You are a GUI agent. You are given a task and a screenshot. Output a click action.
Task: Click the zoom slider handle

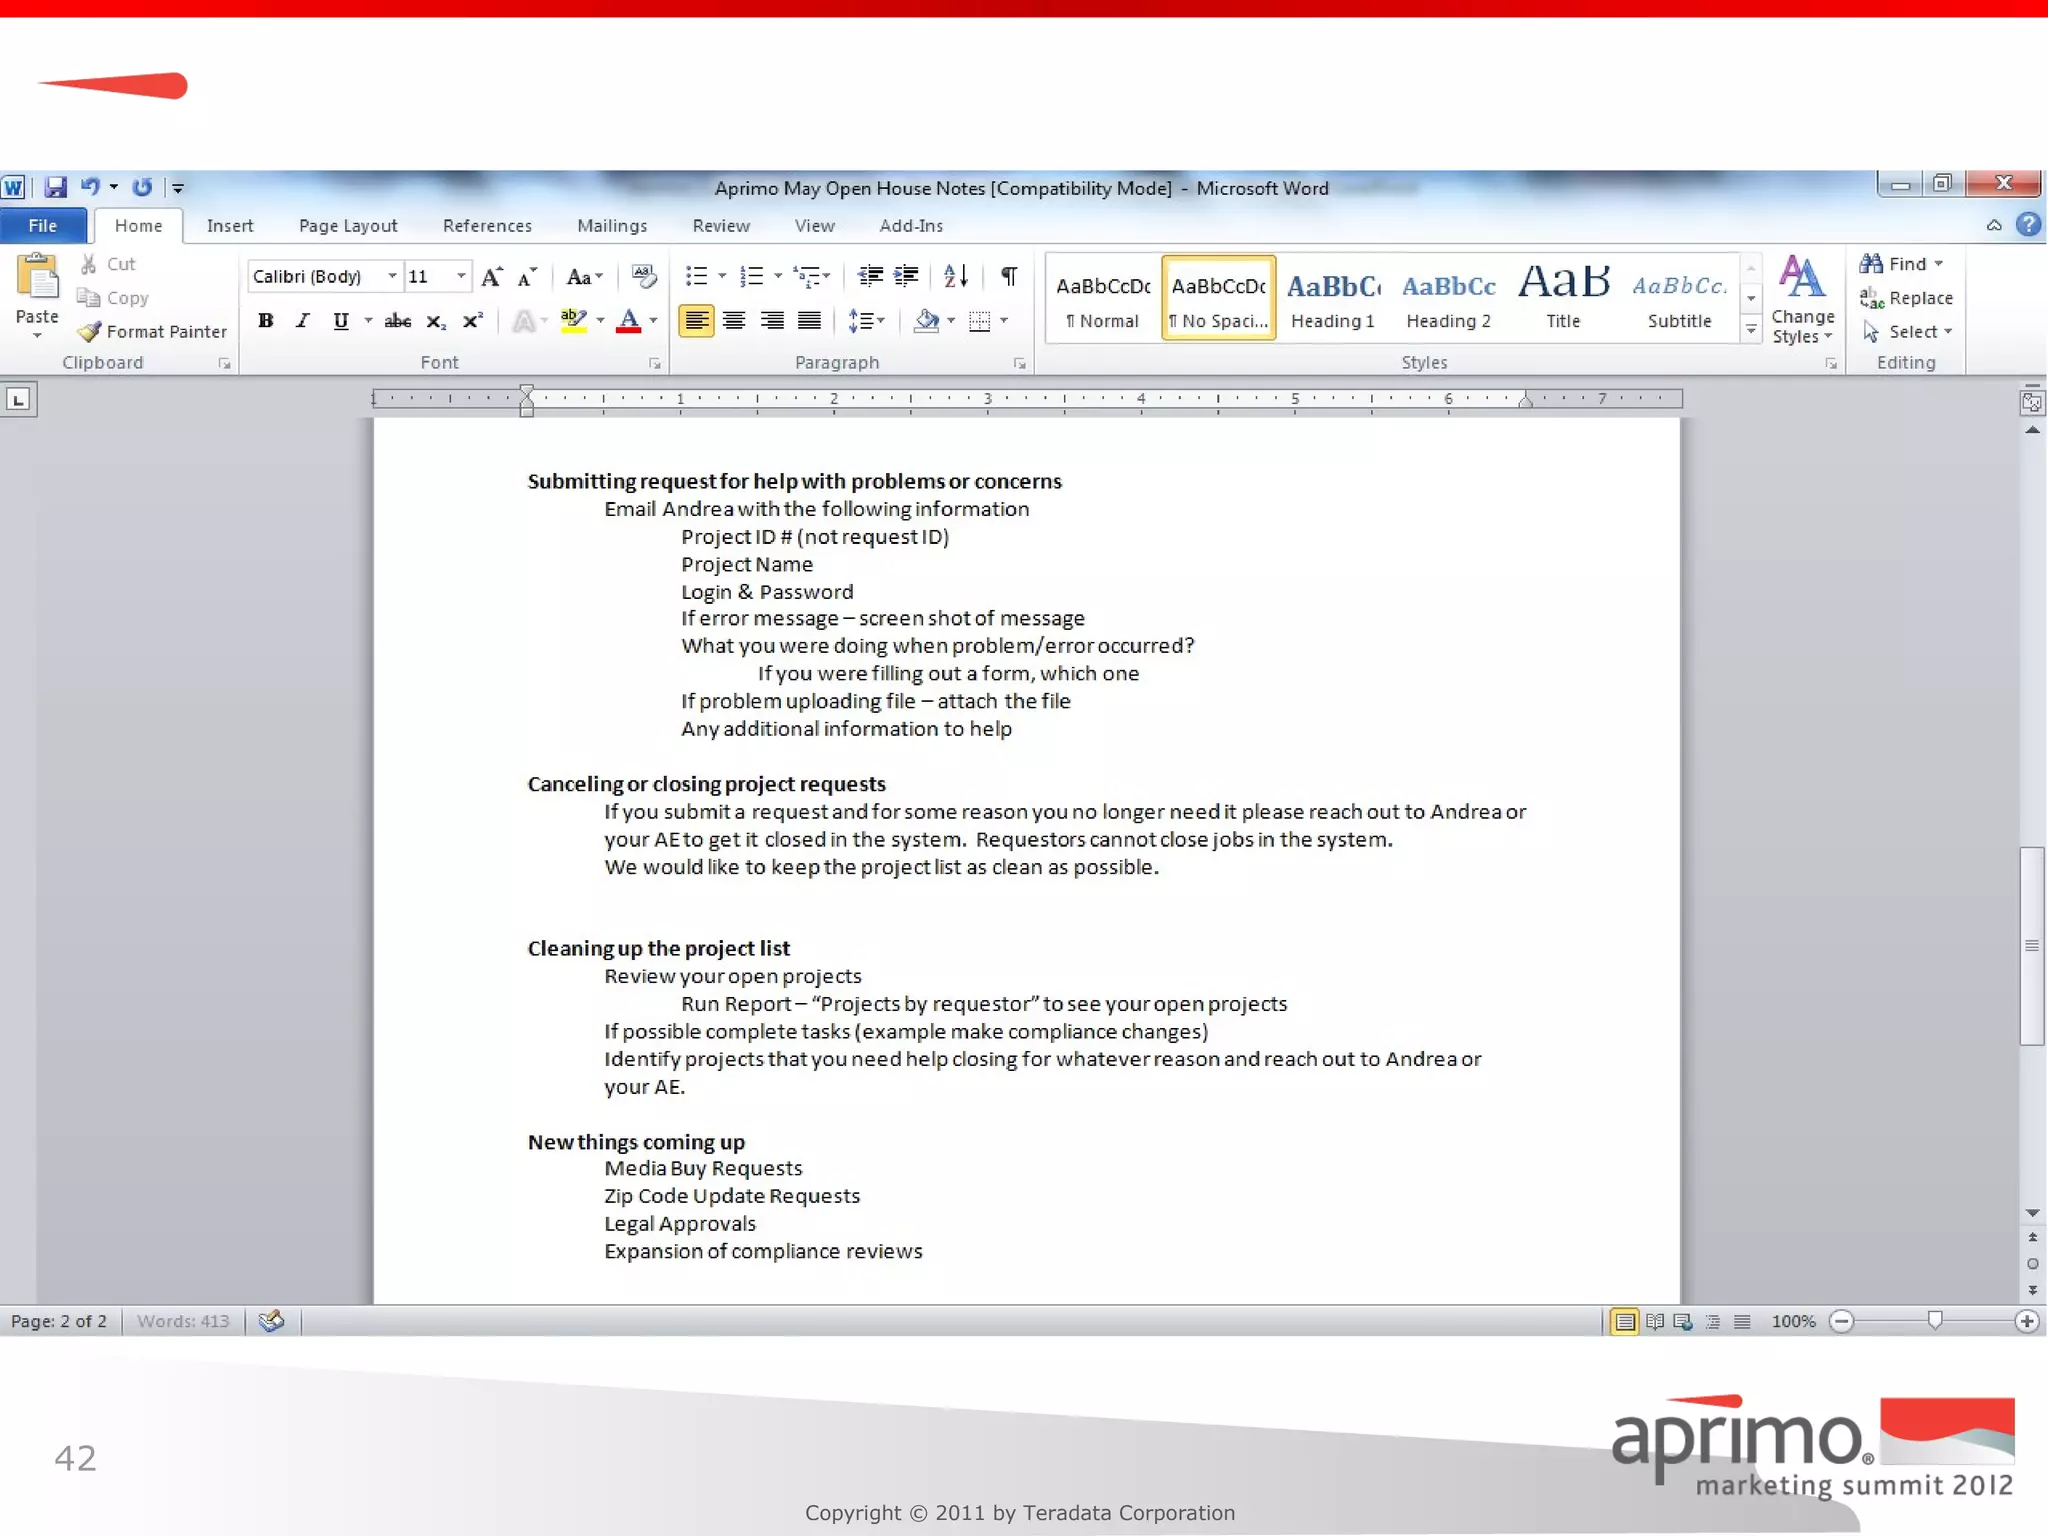pos(1935,1321)
